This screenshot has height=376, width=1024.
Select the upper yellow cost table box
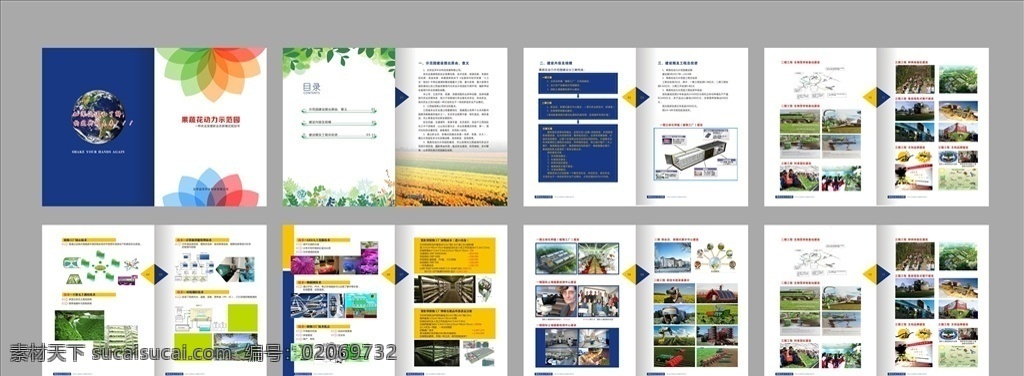pyautogui.click(x=455, y=256)
